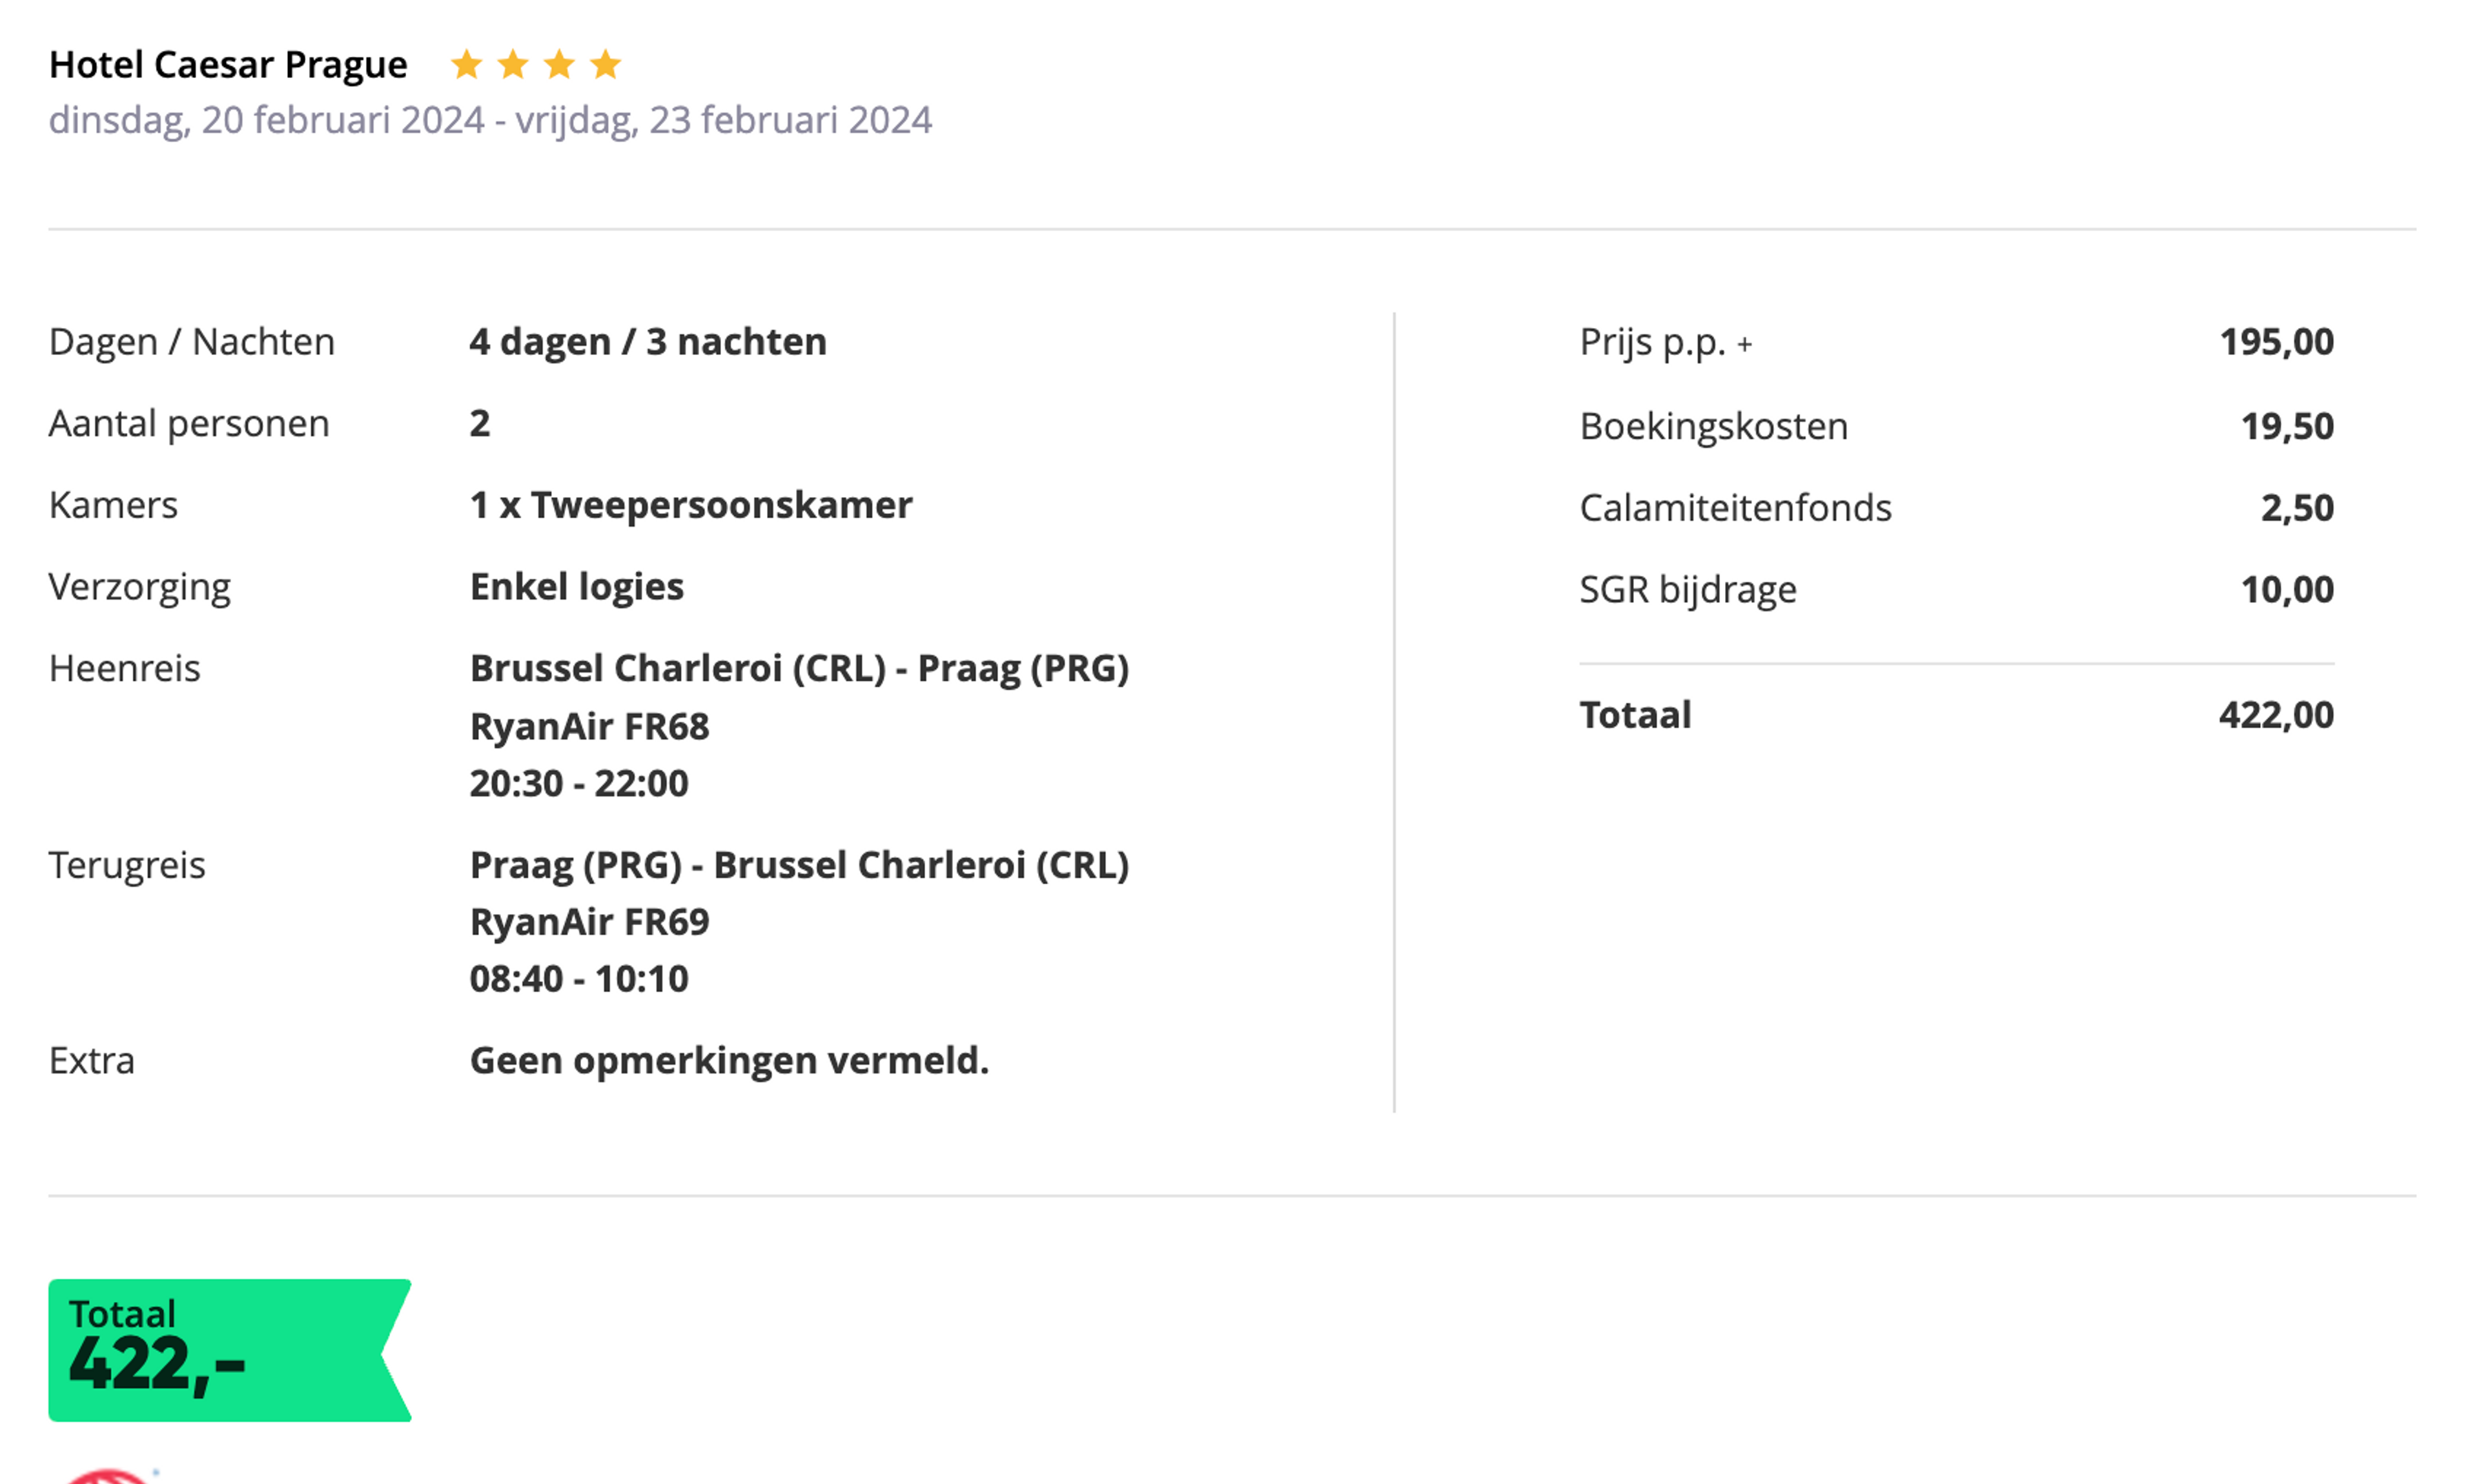Expand the plus sign next to Prijs p.p.

pyautogui.click(x=1745, y=345)
